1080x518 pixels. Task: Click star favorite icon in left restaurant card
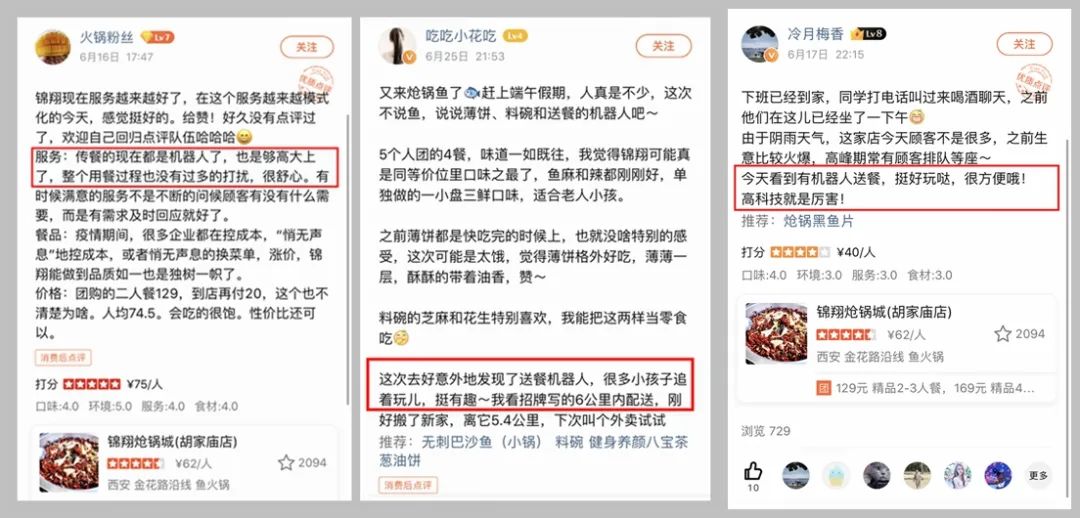pyautogui.click(x=286, y=463)
